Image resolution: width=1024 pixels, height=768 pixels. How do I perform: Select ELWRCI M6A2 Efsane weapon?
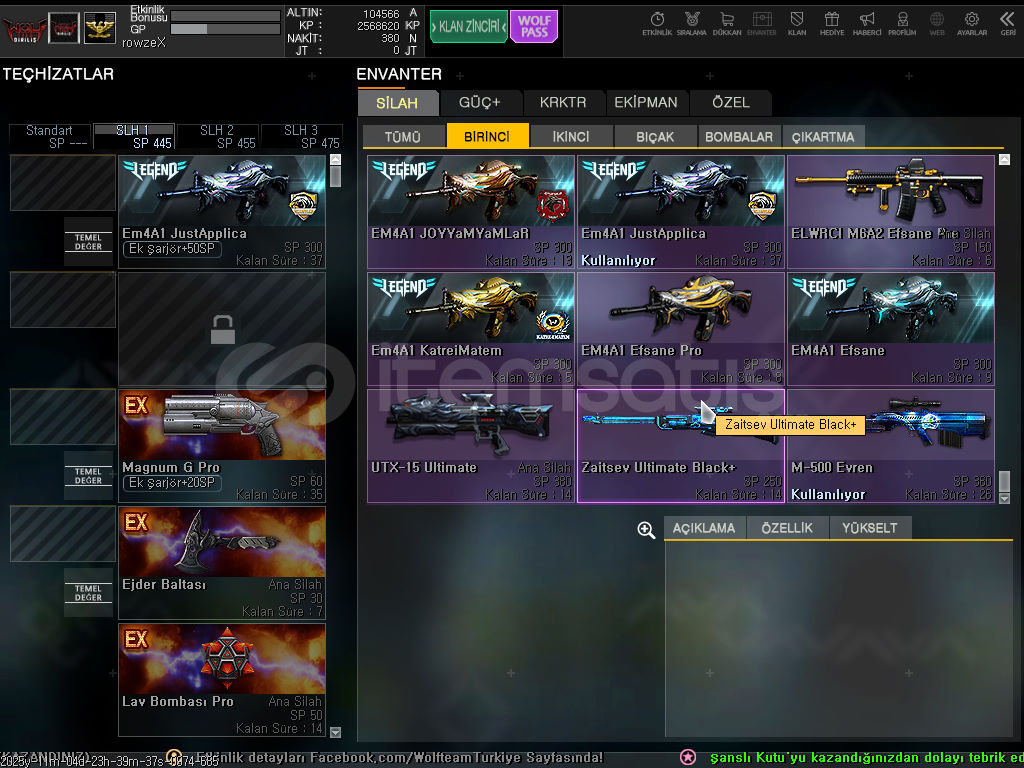point(891,212)
